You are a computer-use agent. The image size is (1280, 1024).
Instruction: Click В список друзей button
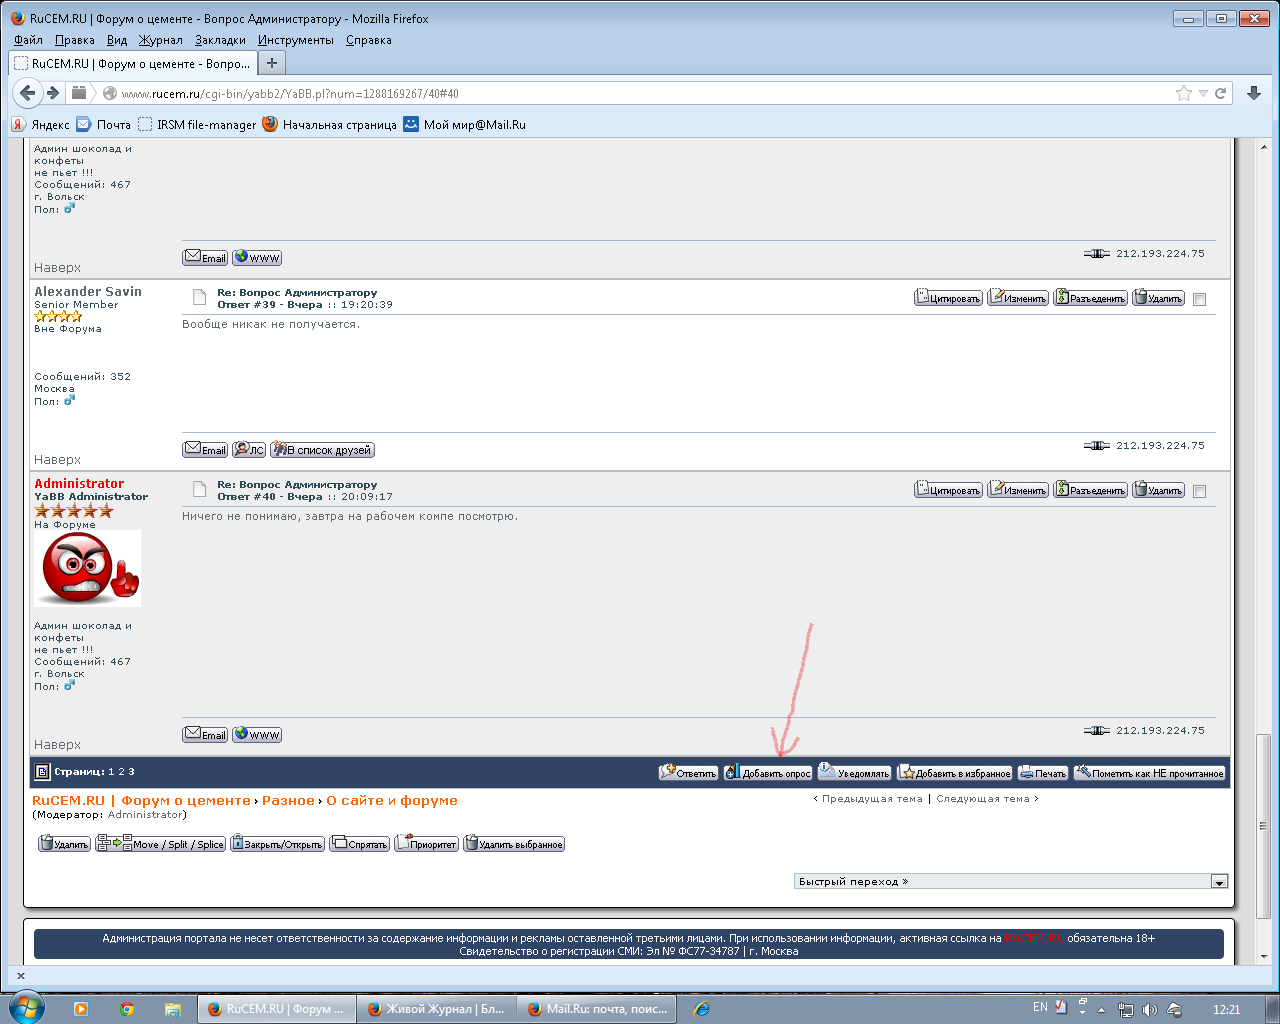(x=322, y=450)
